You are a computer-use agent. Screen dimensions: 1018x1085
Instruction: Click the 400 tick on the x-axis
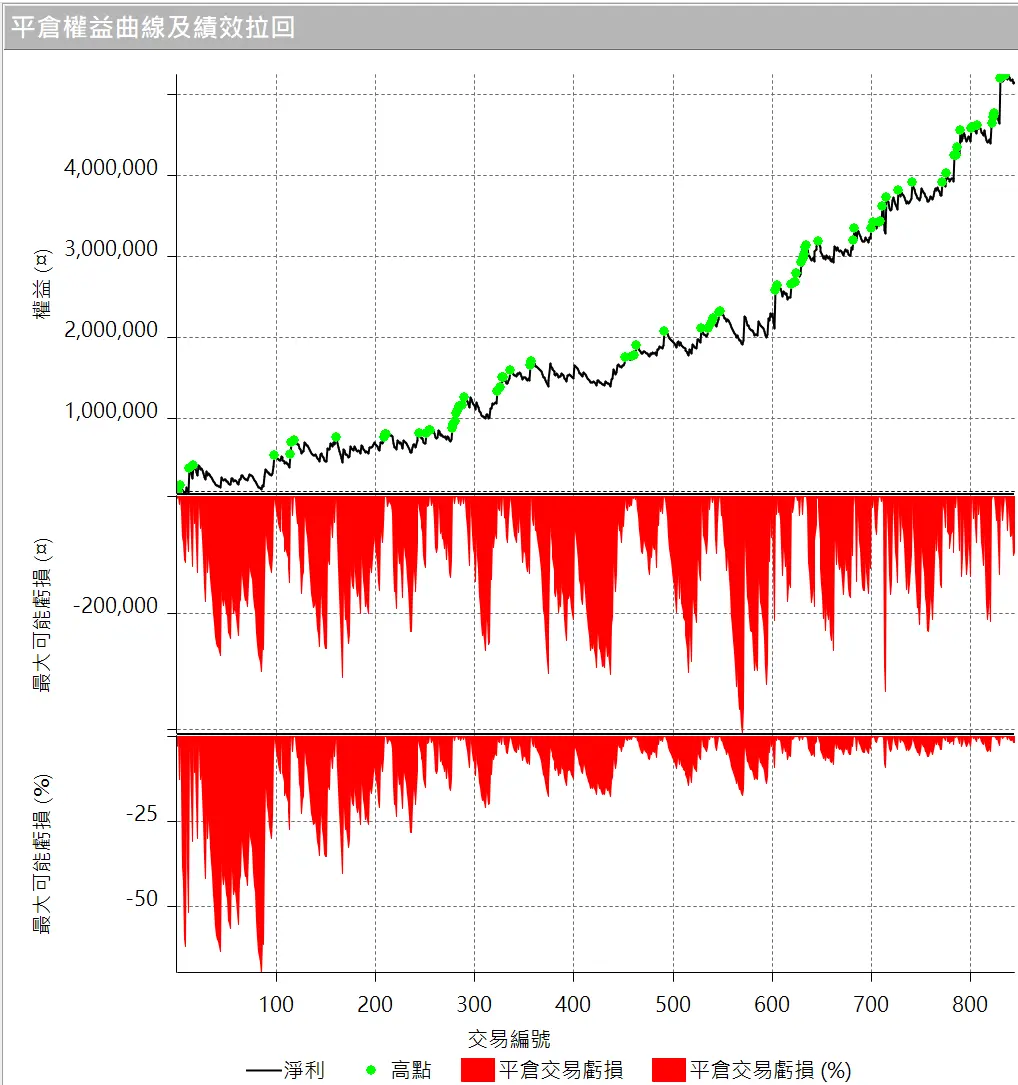click(x=573, y=1003)
